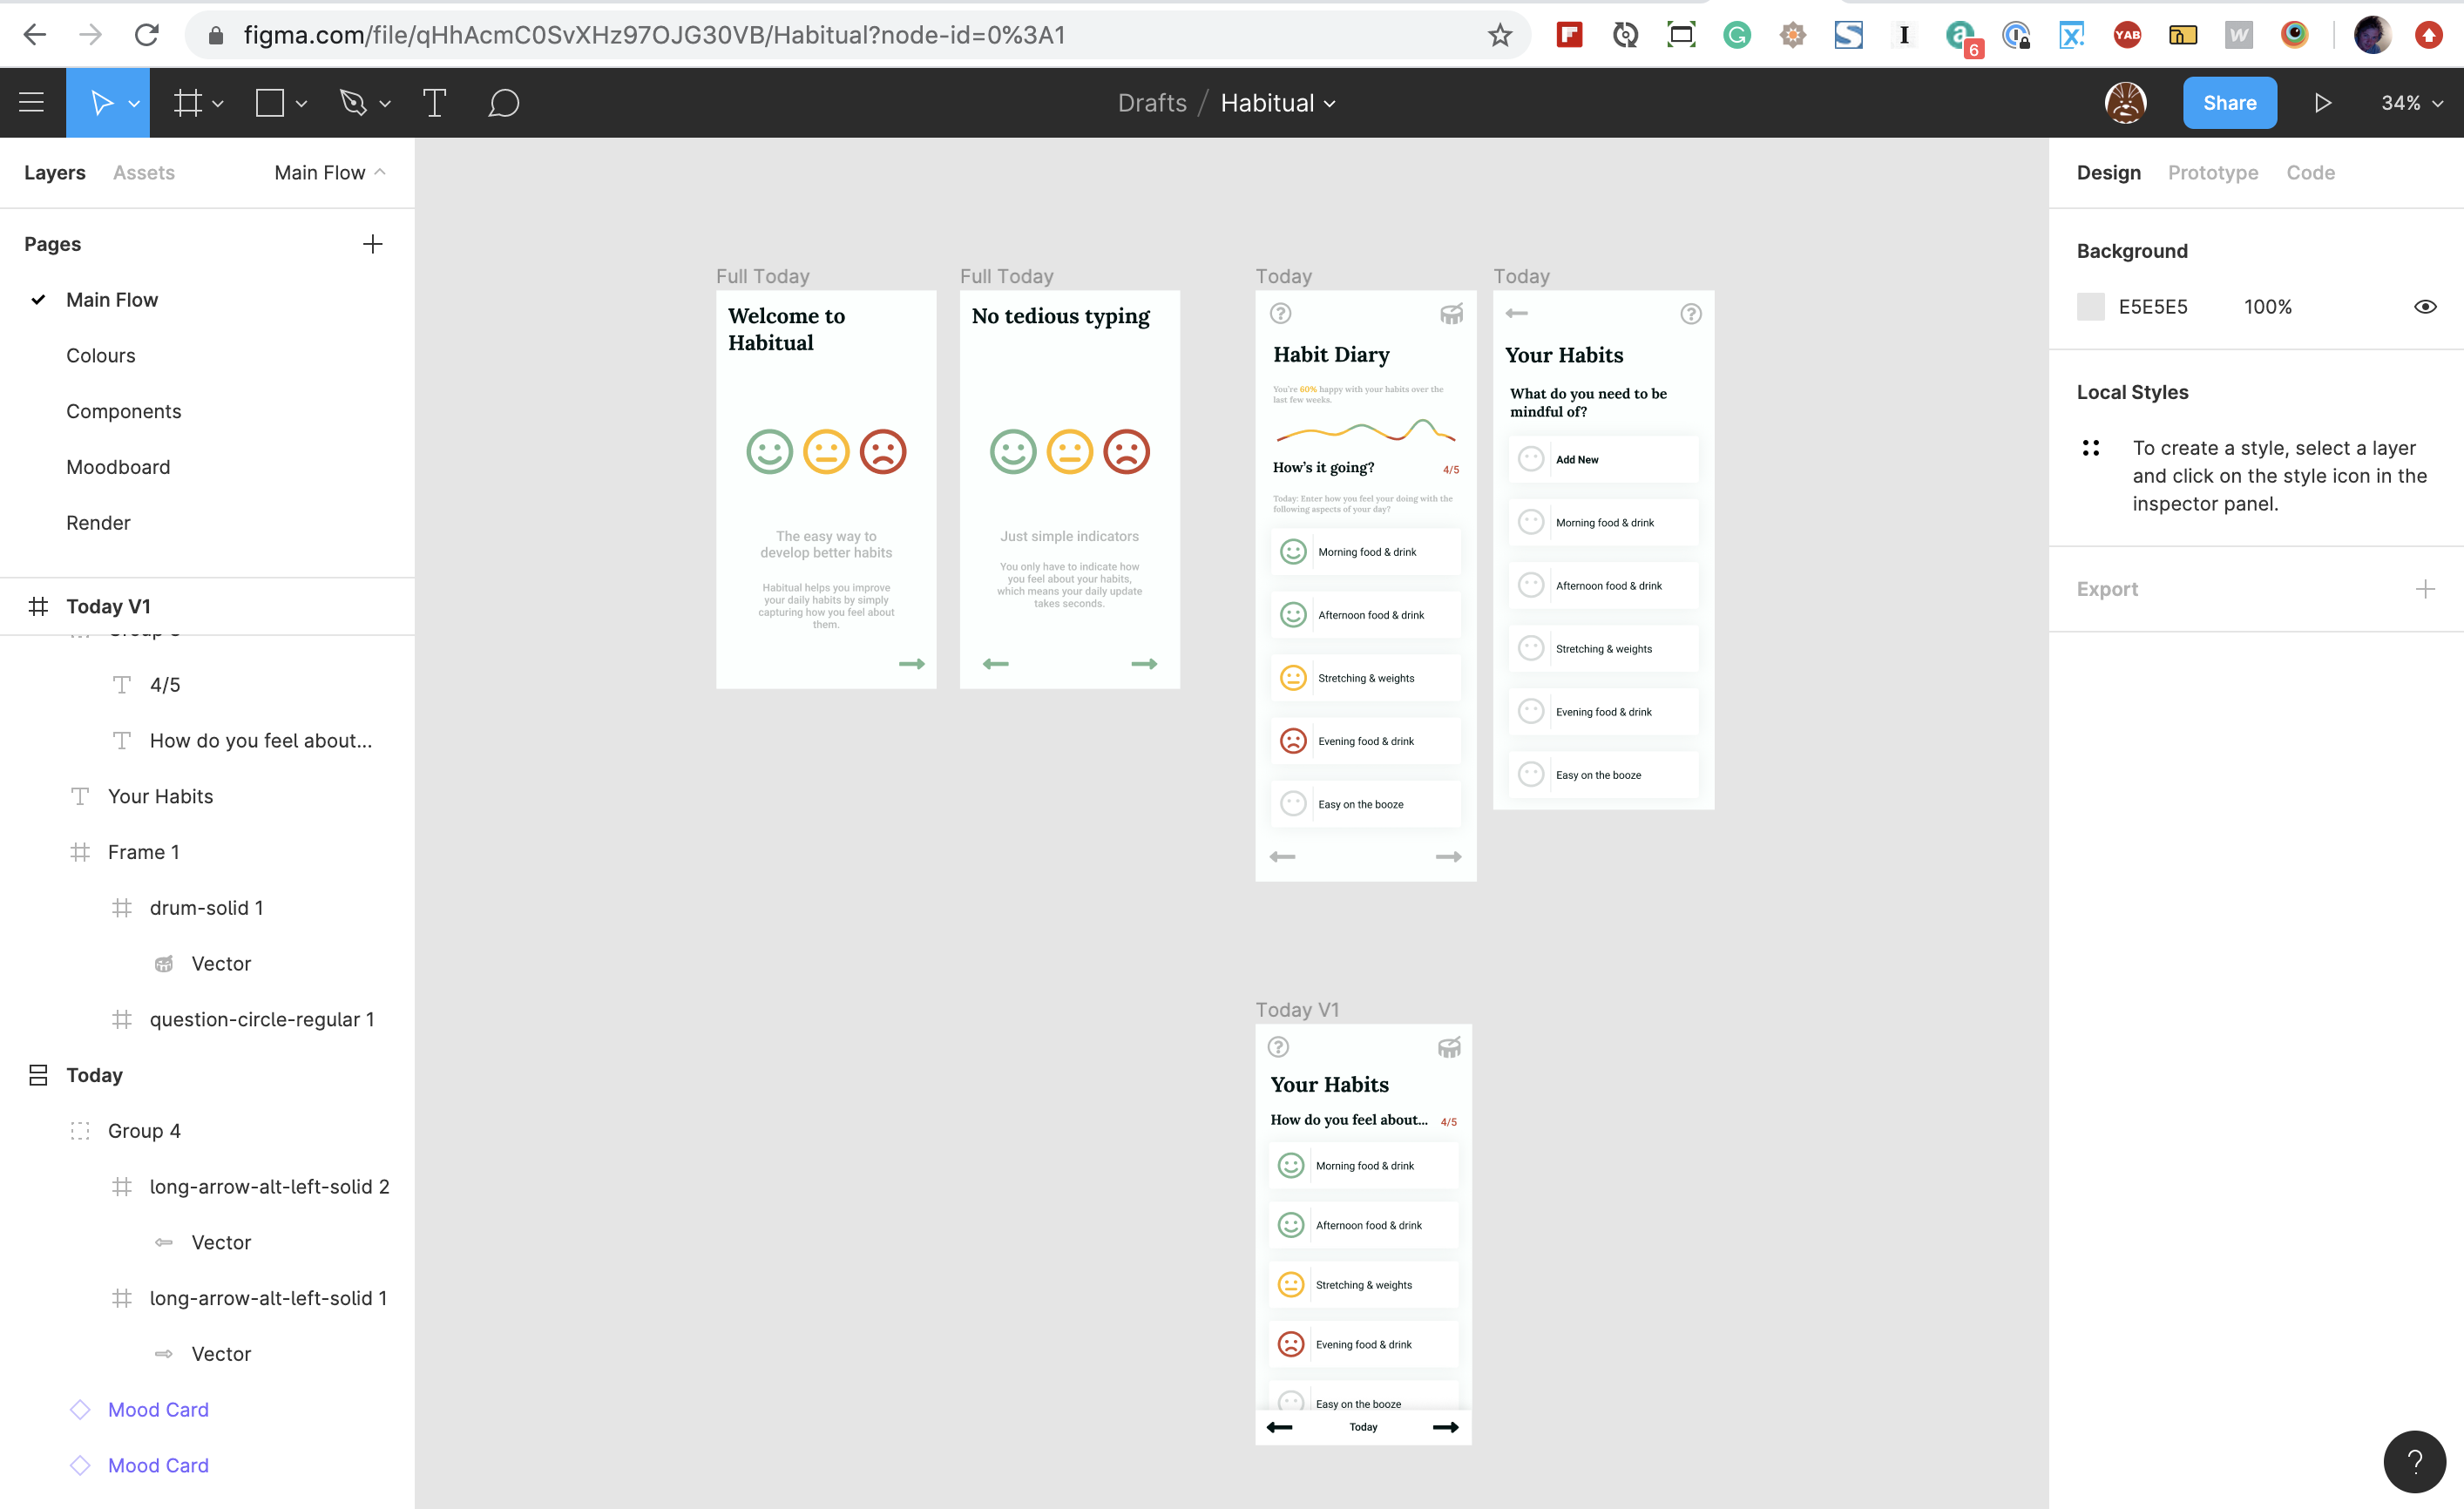Open the Move tool options dropdown
The width and height of the screenshot is (2464, 1509).
click(x=134, y=104)
